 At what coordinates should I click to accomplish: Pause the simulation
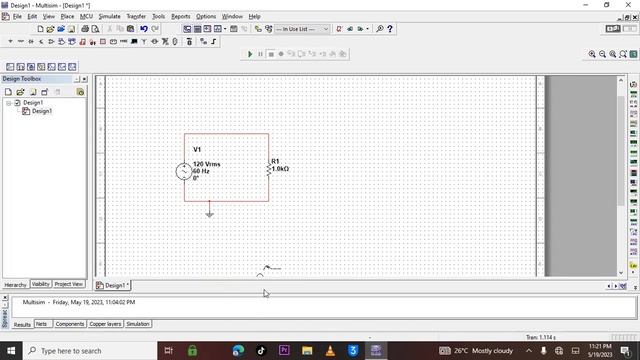(x=260, y=54)
